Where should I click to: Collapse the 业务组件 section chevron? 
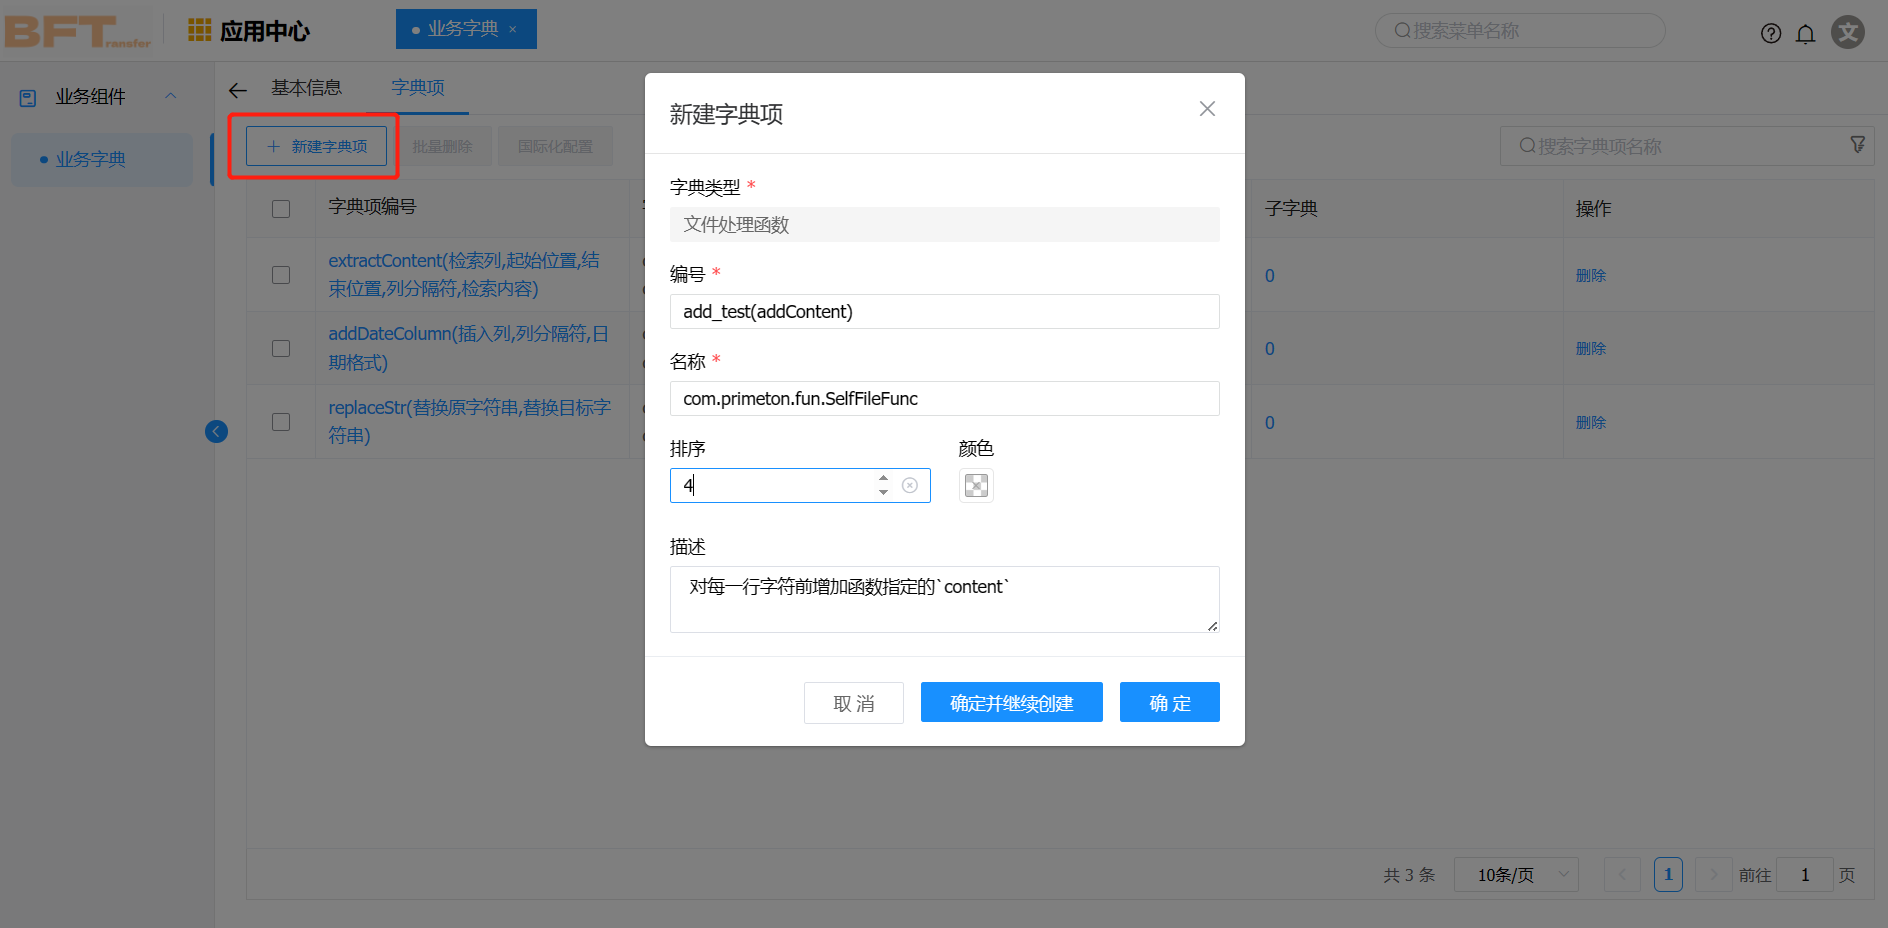[170, 96]
